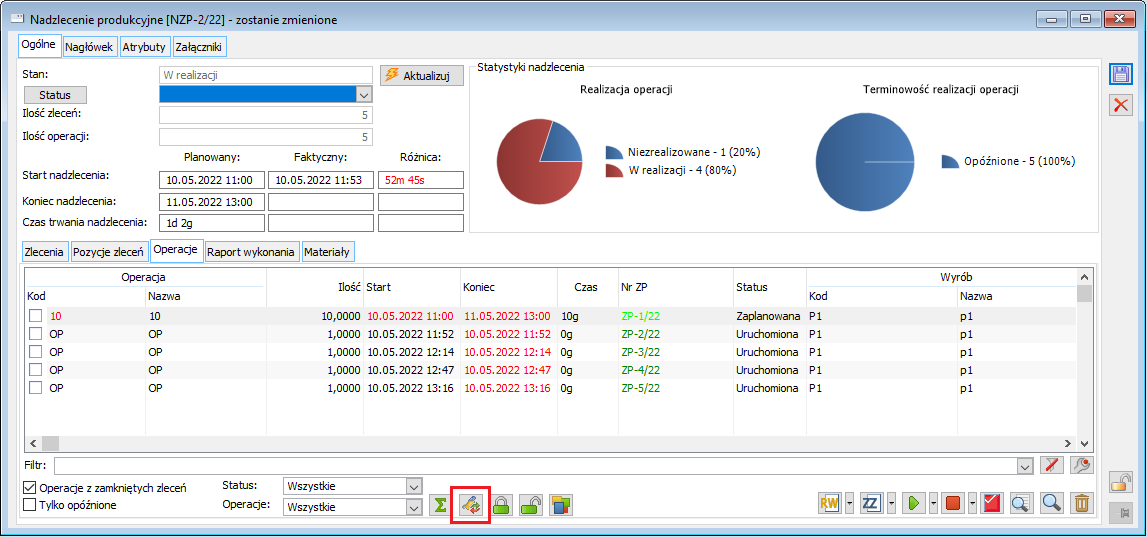Open the blue Status dropdown near Stan

coord(364,95)
